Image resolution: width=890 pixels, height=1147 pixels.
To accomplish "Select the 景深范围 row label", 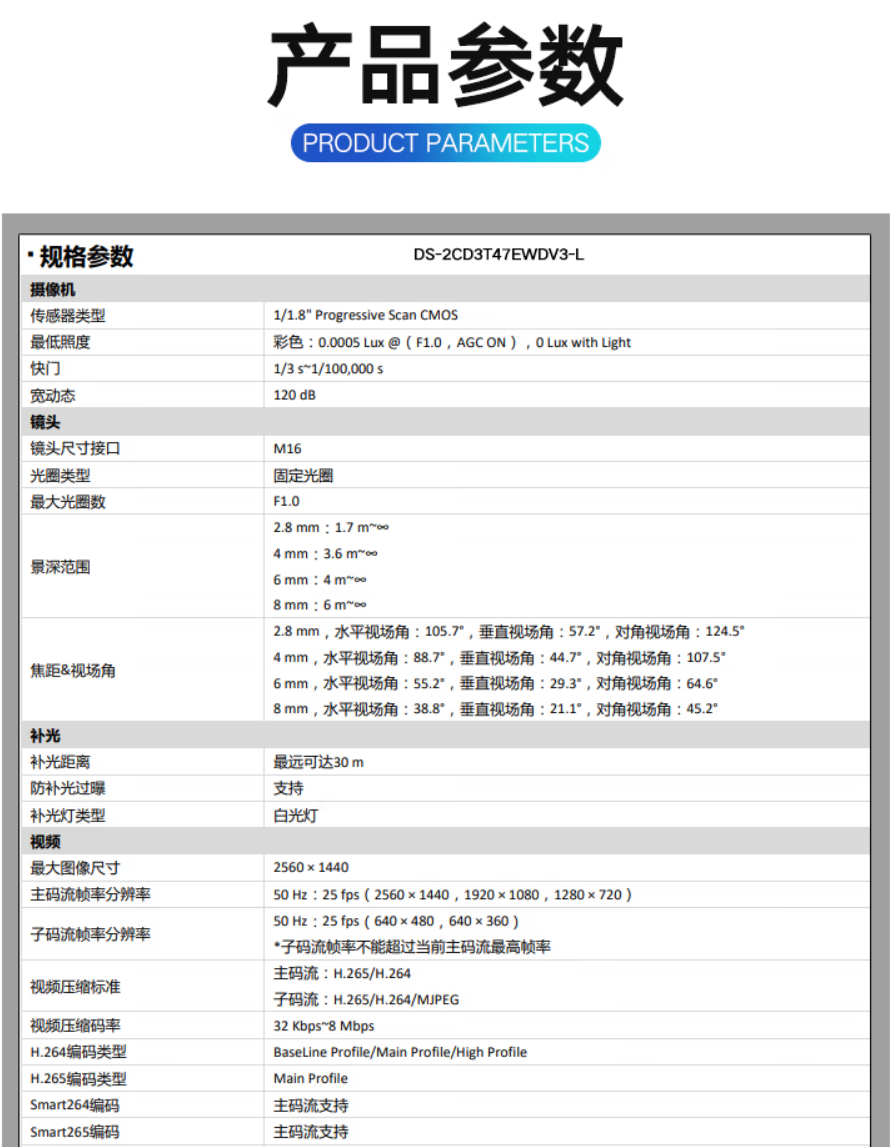I will pyautogui.click(x=60, y=567).
